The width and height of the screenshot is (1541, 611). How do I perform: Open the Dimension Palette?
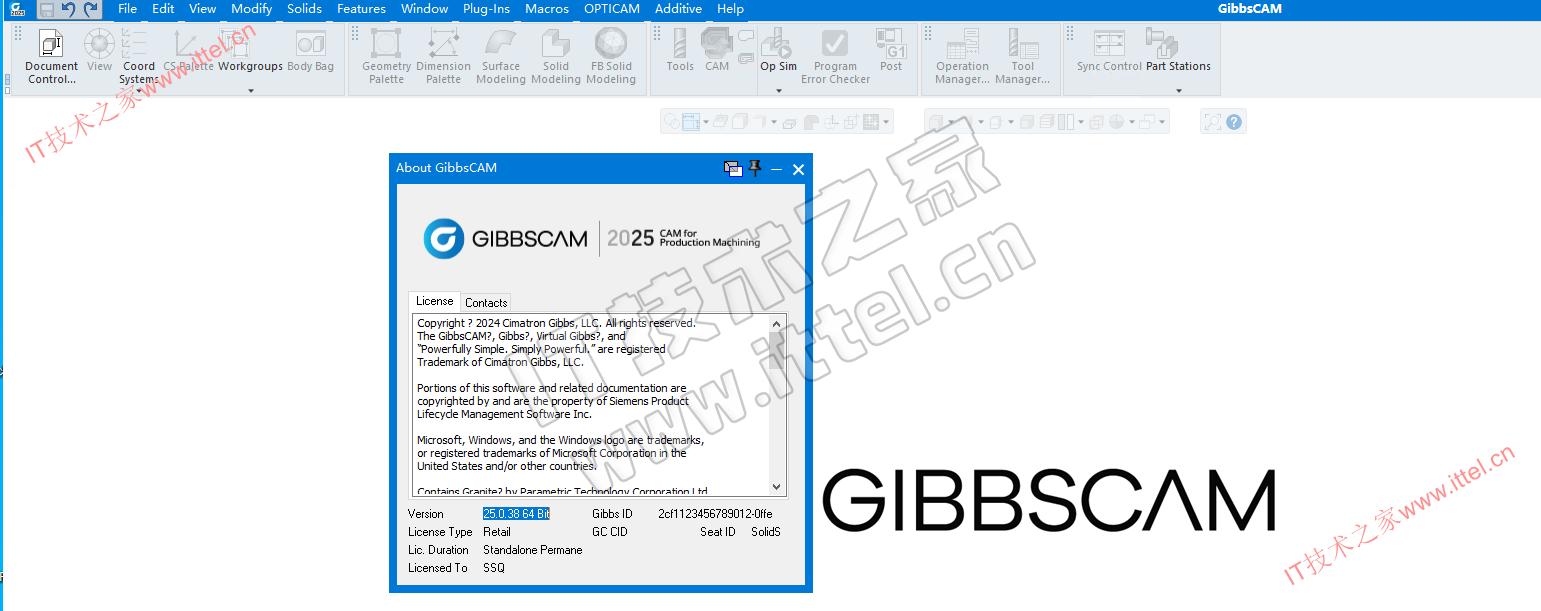coord(443,57)
